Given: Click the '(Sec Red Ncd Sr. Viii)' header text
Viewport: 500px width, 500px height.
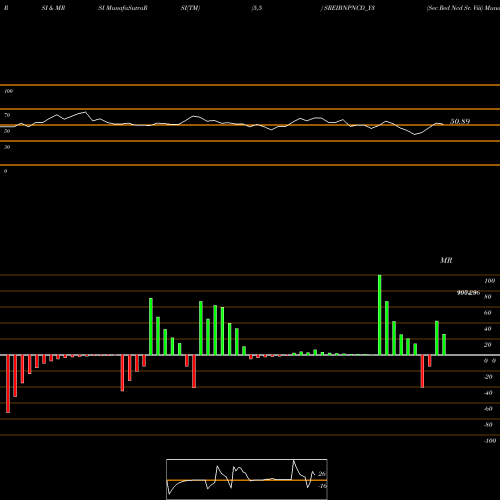Looking at the screenshot, I should 455,8.
